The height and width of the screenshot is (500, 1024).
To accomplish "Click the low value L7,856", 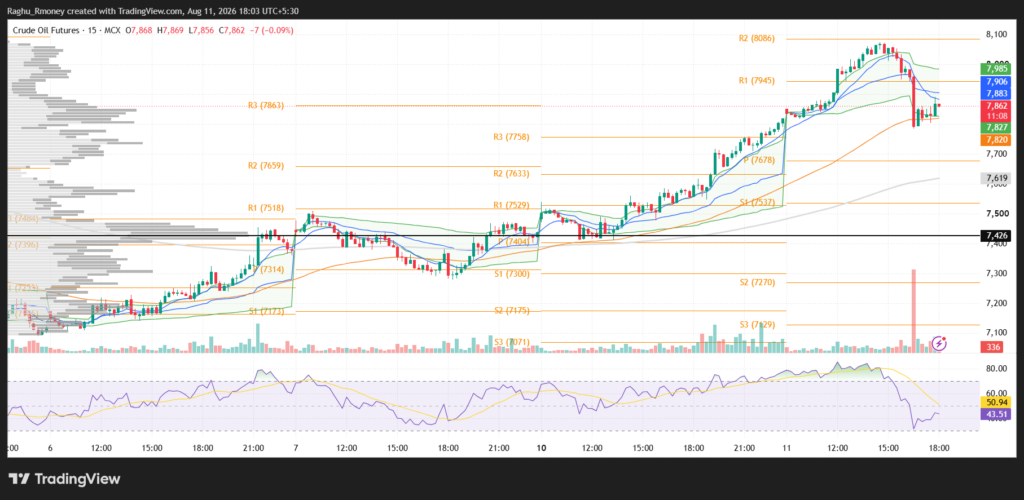I will [200, 31].
